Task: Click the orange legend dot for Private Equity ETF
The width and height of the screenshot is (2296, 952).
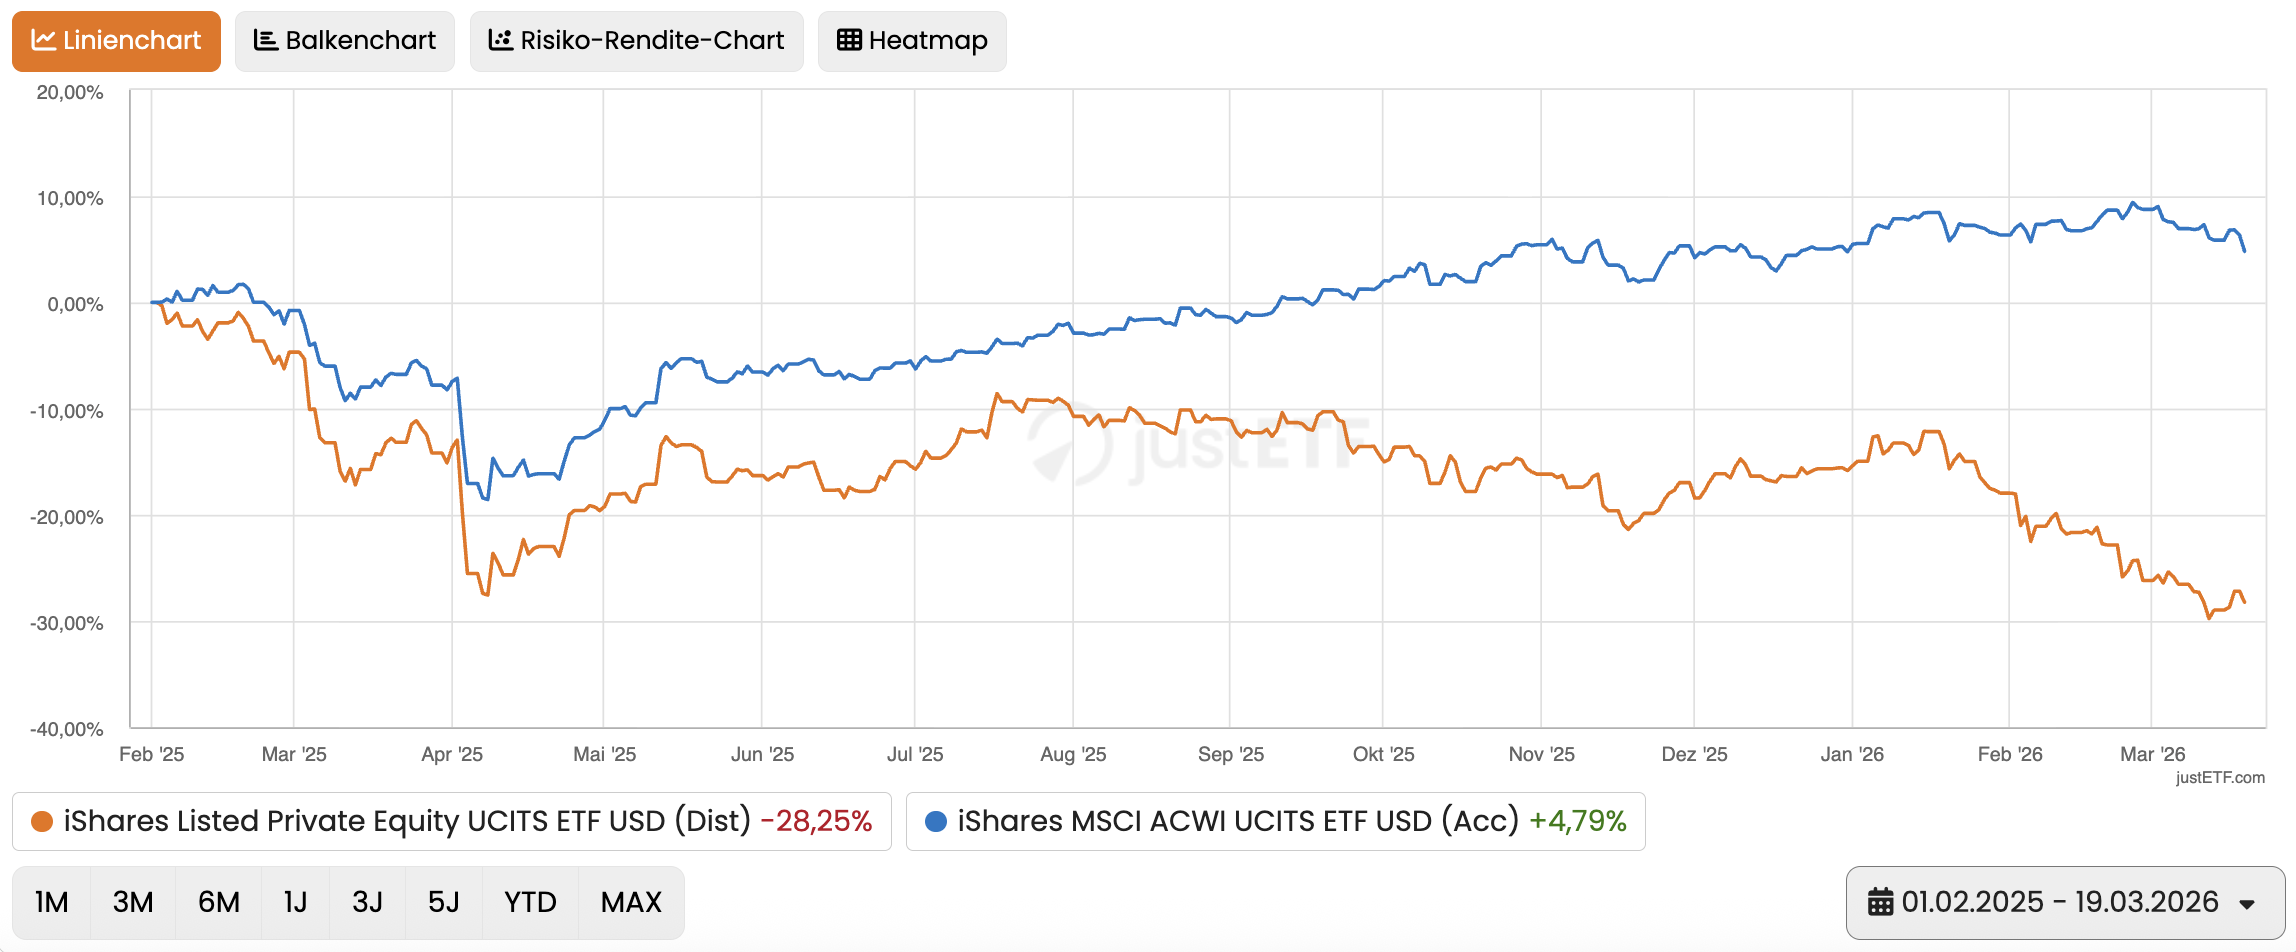Action: tap(40, 821)
